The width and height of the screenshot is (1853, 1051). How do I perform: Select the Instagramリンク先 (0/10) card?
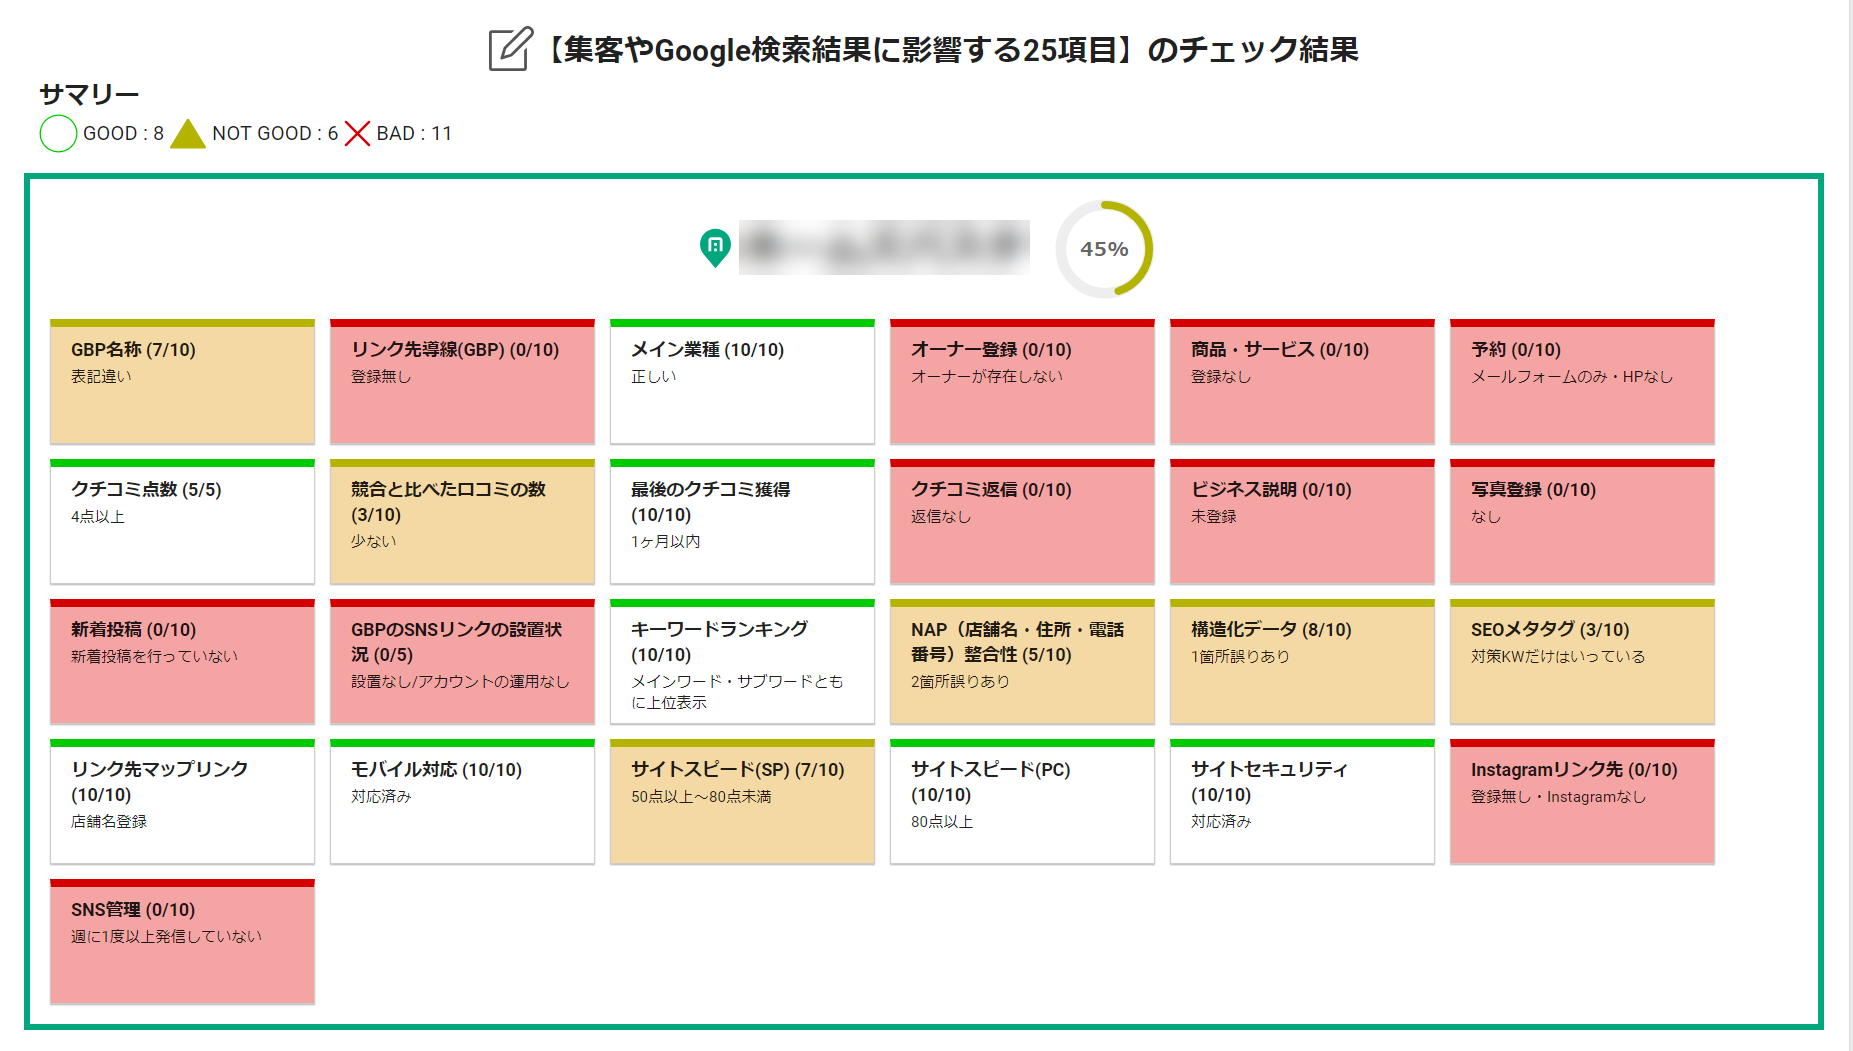[1581, 801]
